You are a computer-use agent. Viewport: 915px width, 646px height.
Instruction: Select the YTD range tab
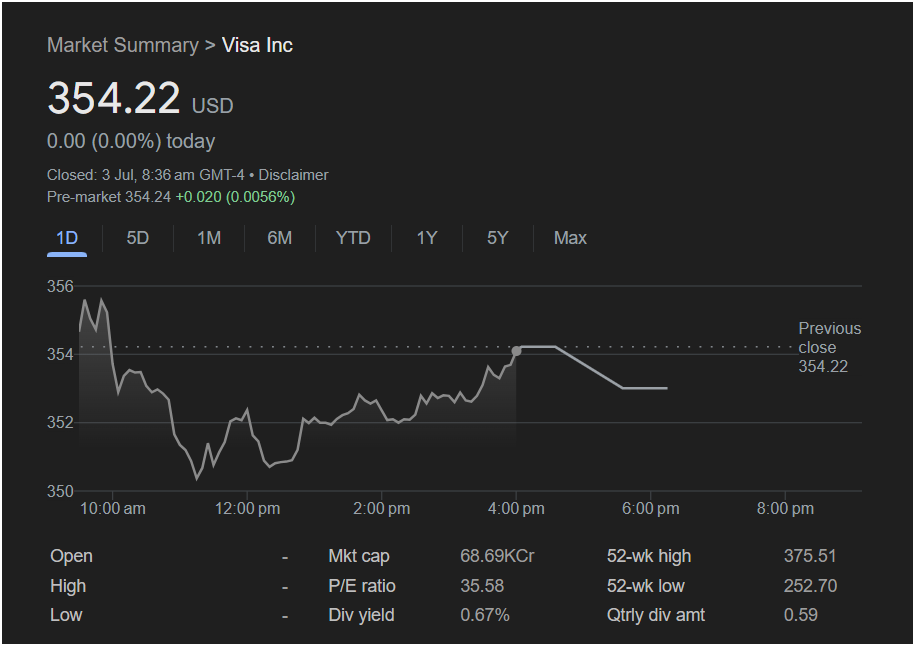pyautogui.click(x=353, y=238)
